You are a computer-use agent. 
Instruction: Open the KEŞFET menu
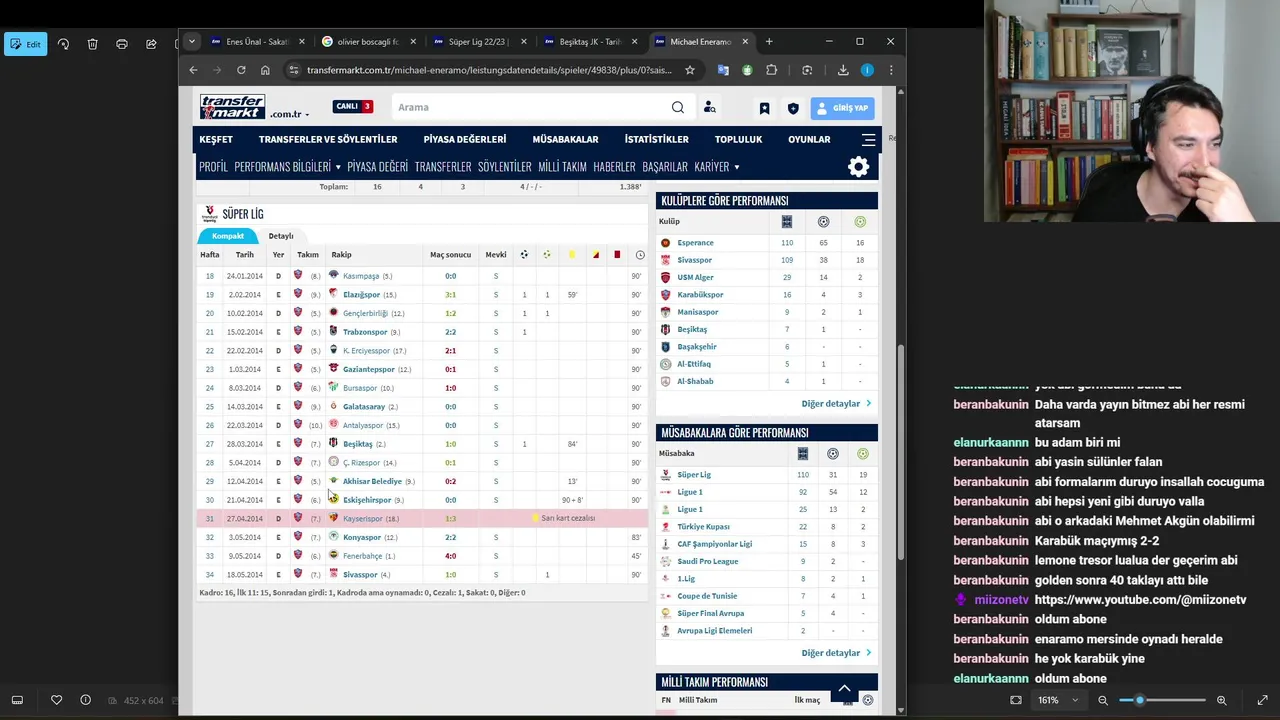click(216, 139)
